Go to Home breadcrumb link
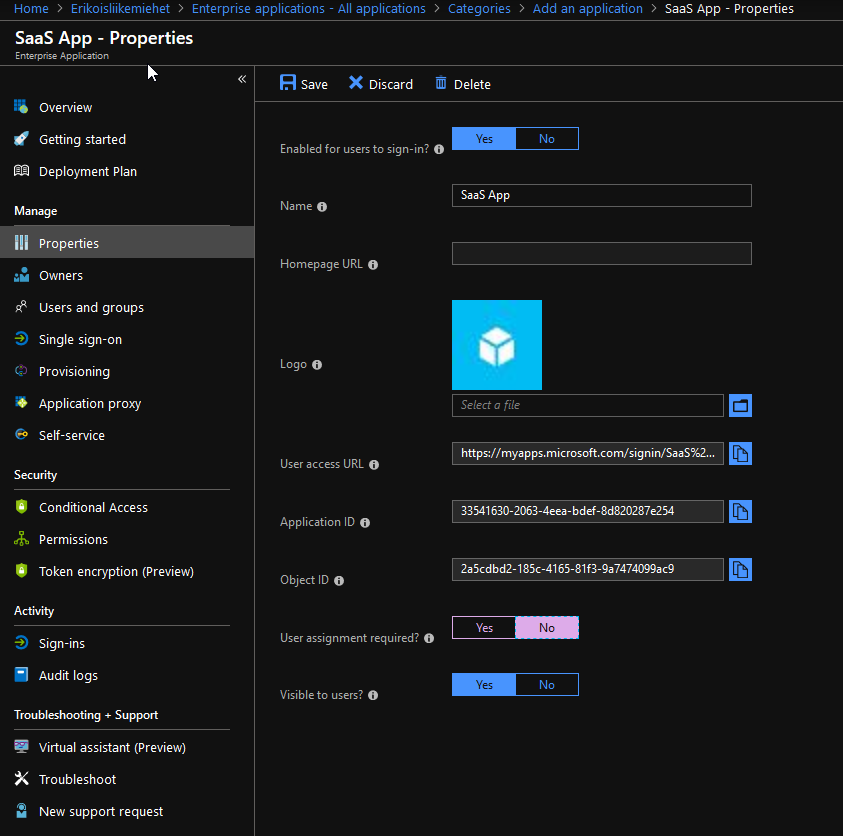The width and height of the screenshot is (843, 836). pos(31,9)
